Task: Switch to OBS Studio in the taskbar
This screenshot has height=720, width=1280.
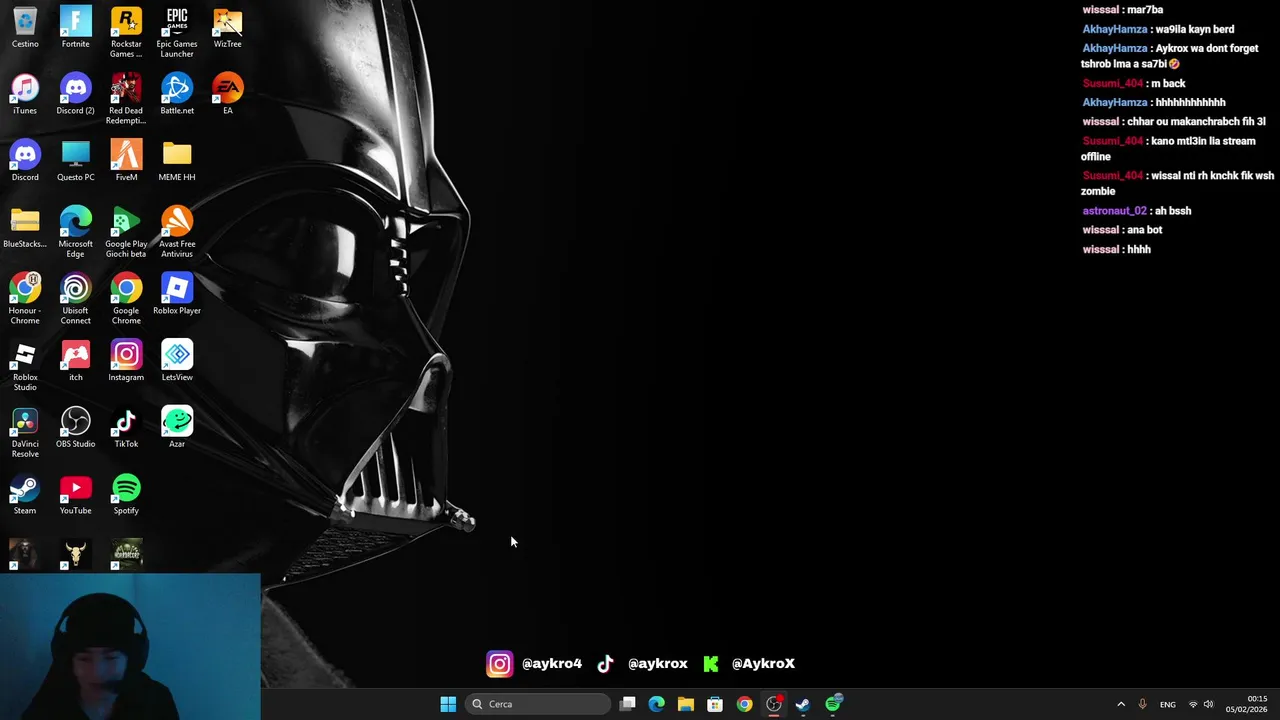Action: (774, 704)
